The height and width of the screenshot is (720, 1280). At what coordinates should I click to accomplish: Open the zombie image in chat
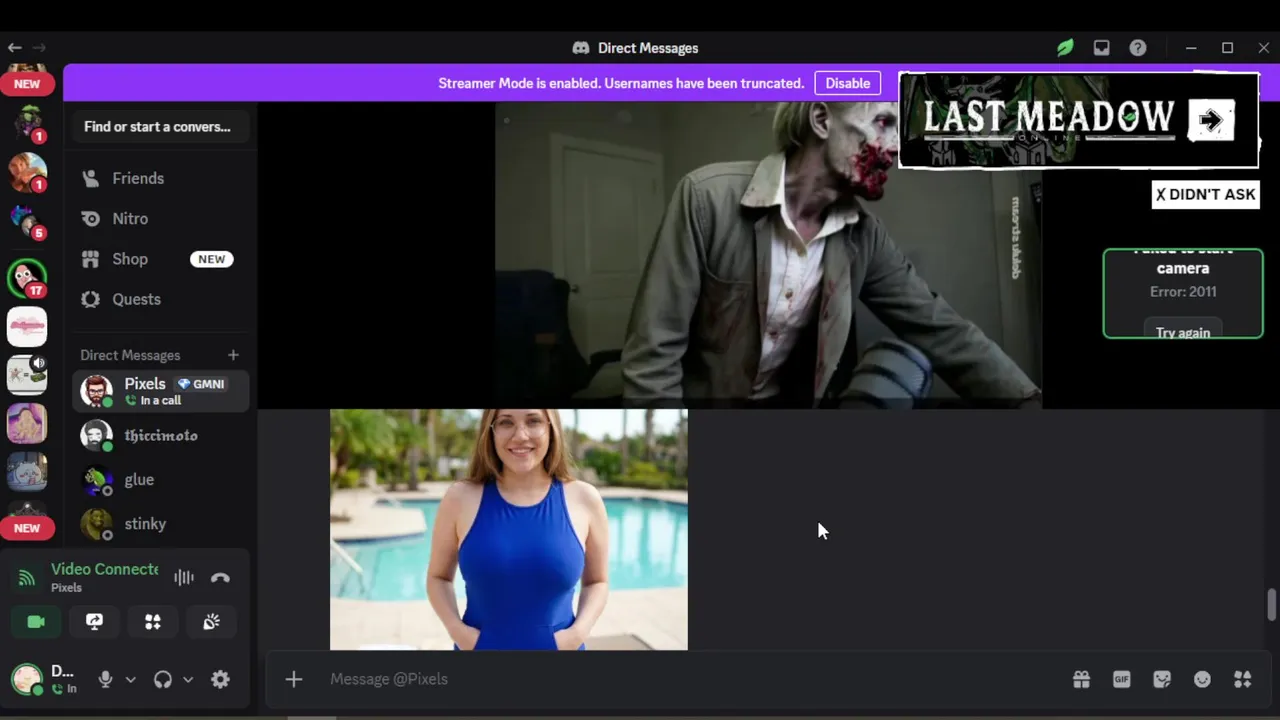(x=768, y=255)
